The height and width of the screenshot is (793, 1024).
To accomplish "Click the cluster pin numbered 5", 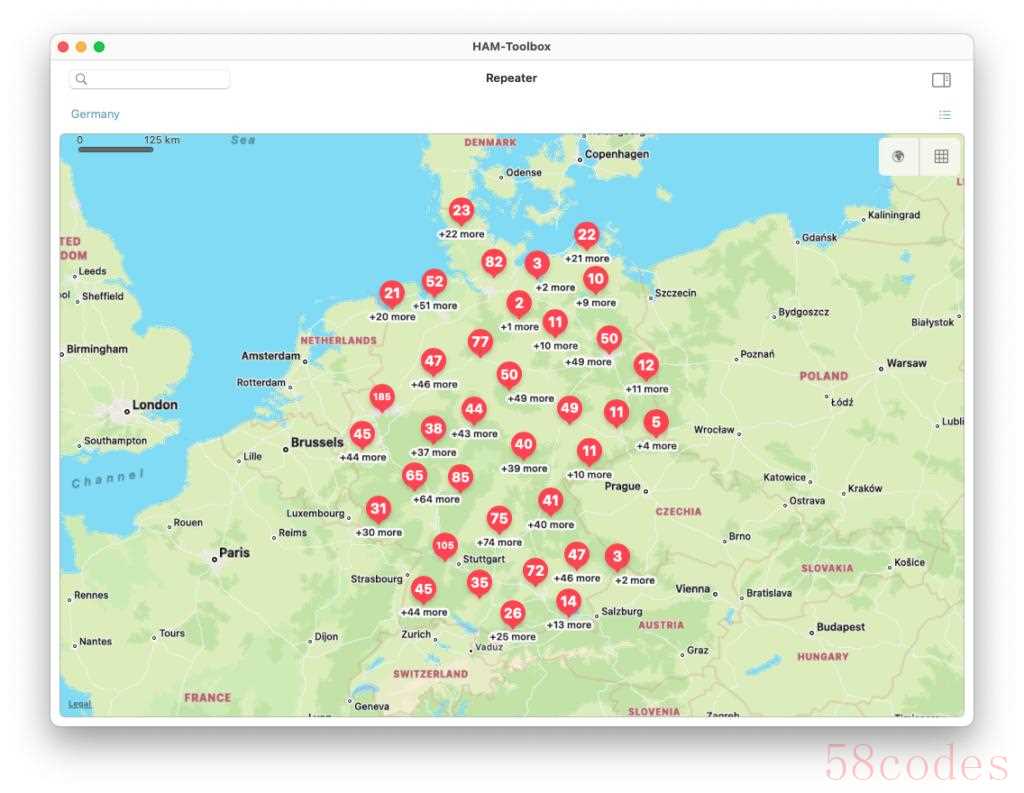I will [656, 423].
